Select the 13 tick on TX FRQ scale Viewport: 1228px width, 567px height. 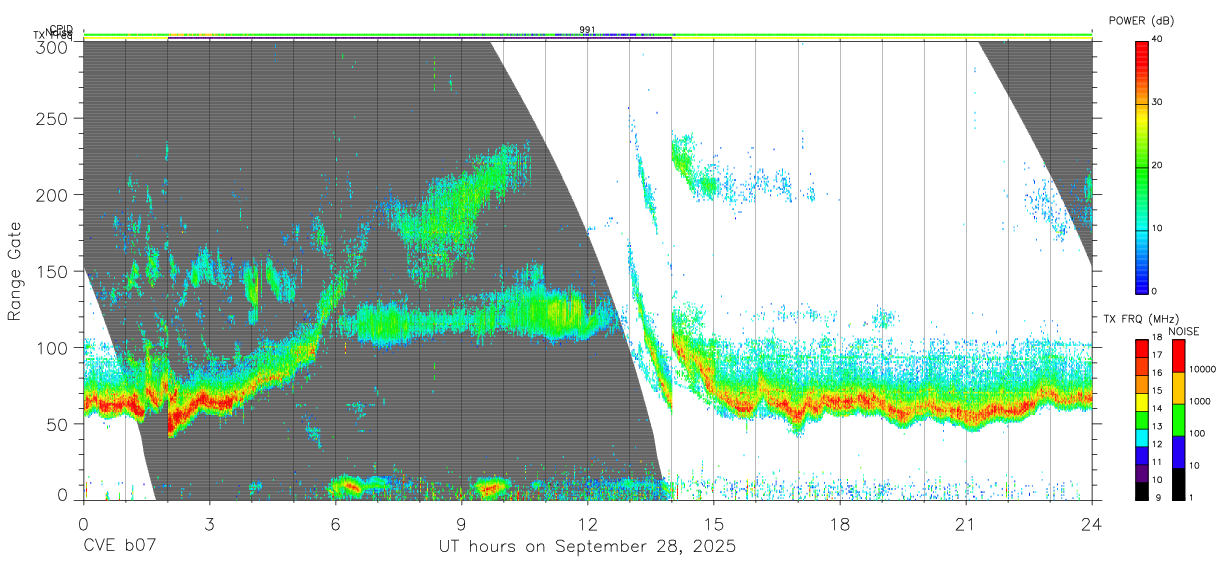[x=1158, y=428]
